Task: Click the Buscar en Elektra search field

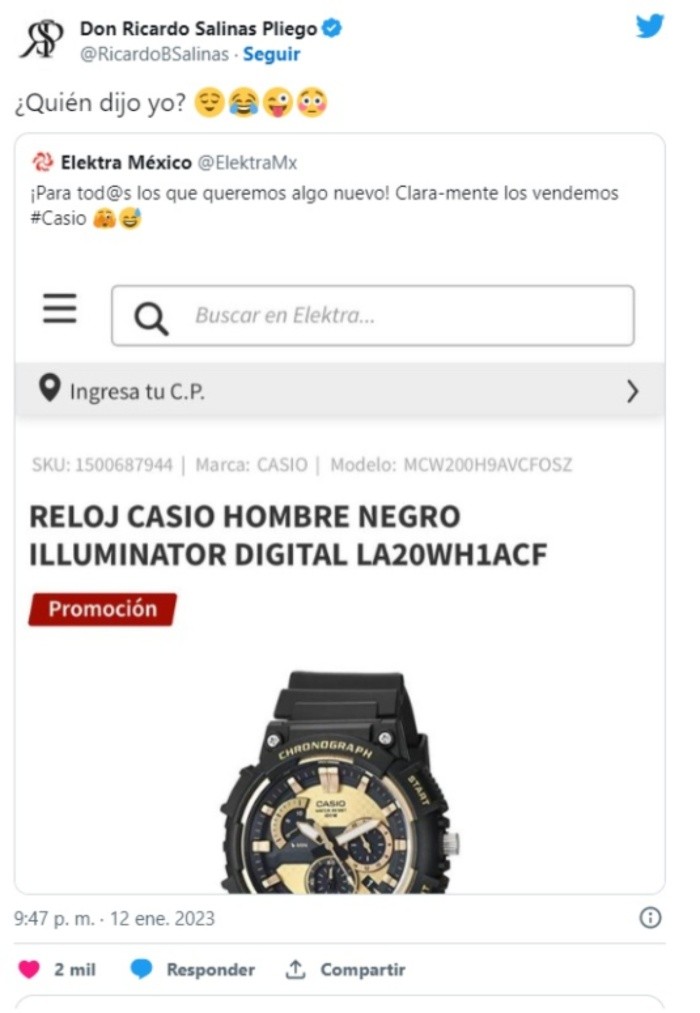Action: click(x=373, y=315)
